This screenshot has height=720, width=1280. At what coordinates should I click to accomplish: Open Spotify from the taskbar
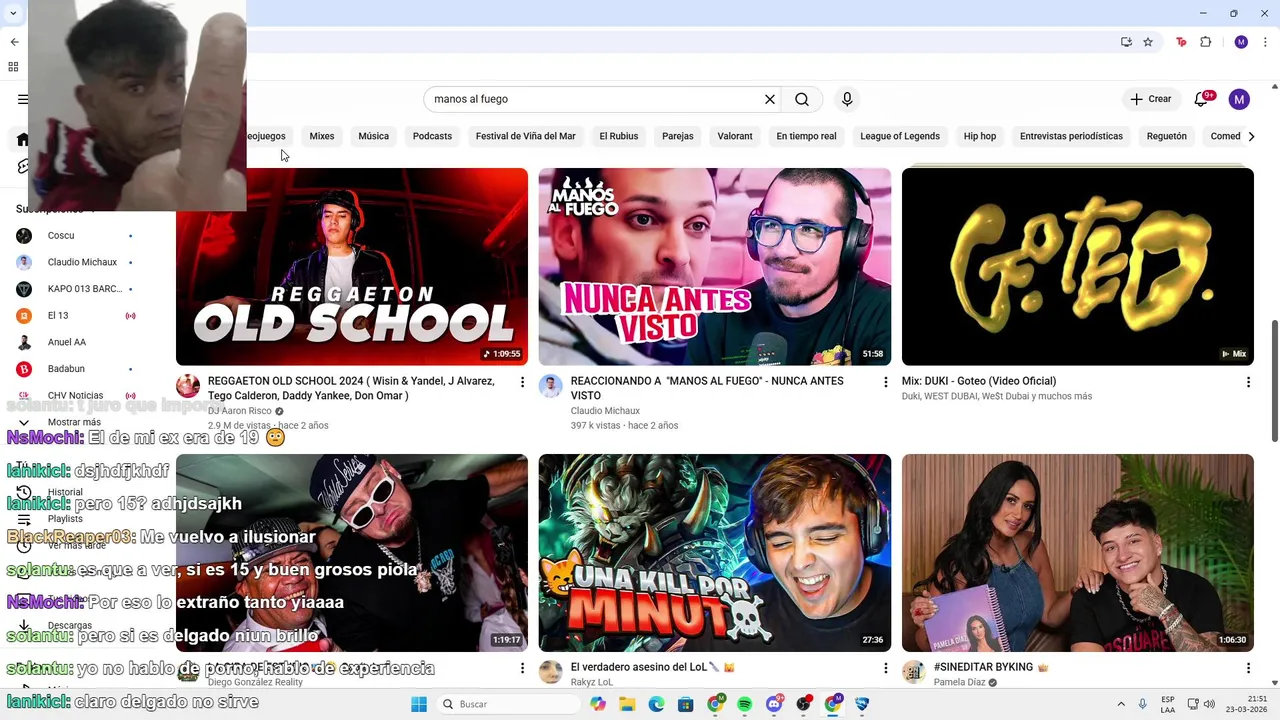pos(744,704)
